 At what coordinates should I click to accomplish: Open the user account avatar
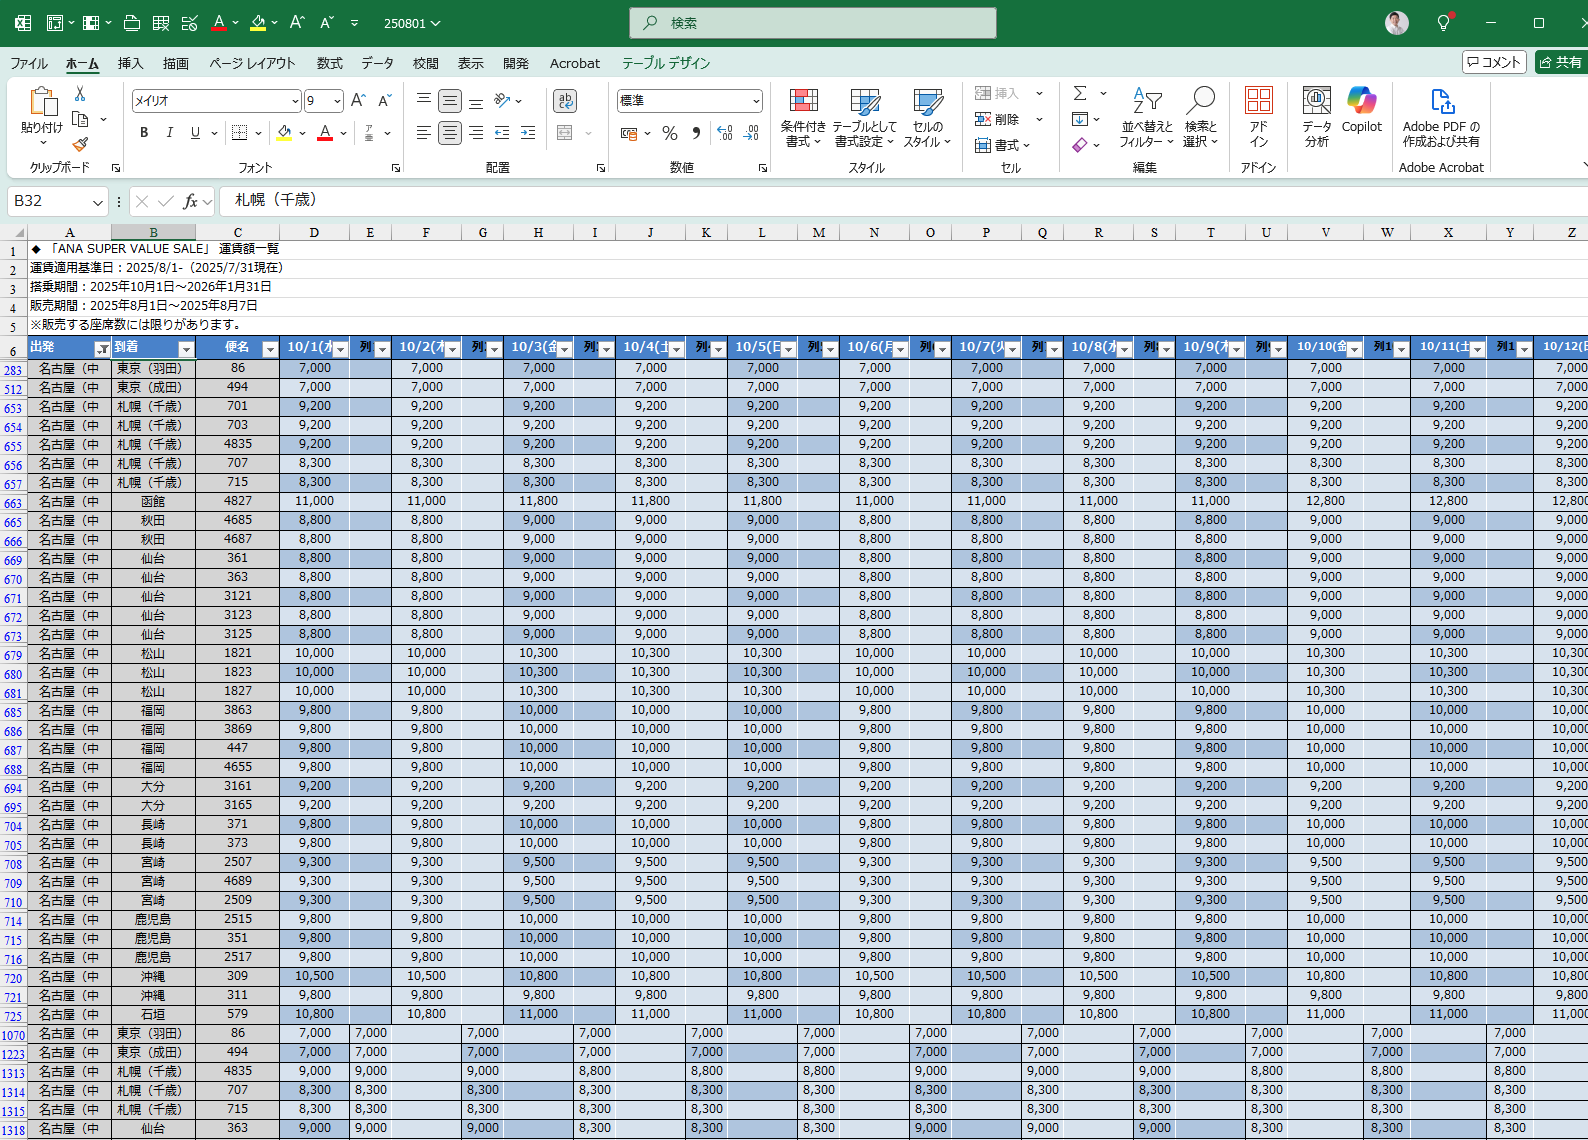[x=1397, y=22]
